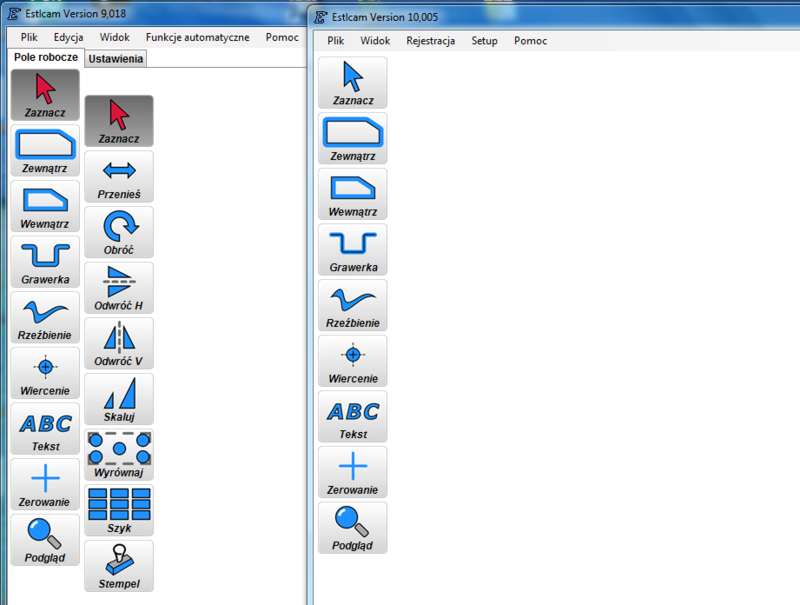Open the Edycja menu

pos(68,37)
